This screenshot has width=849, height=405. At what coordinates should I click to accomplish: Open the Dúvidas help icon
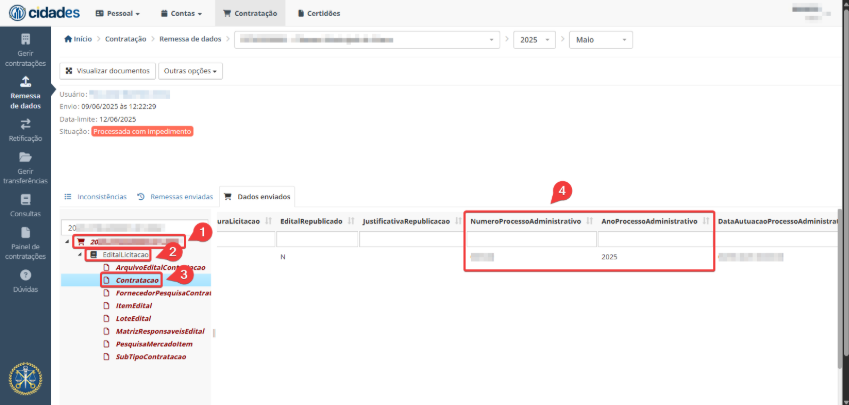click(x=25, y=280)
